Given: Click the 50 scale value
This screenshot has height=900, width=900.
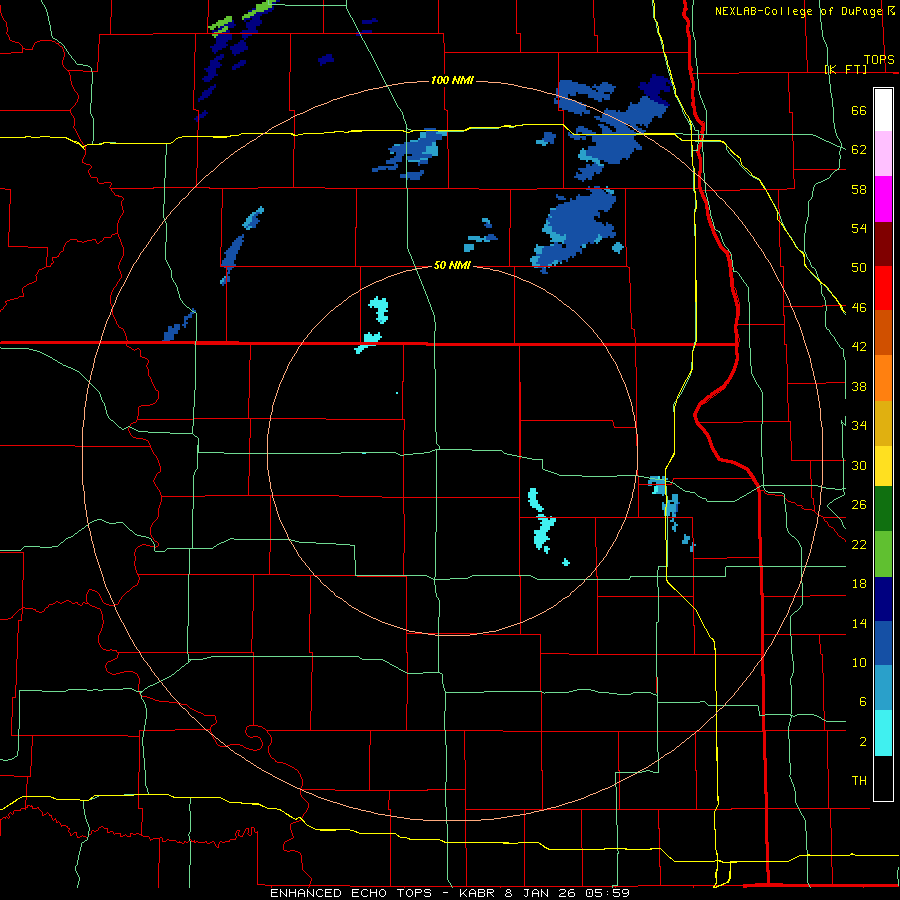Looking at the screenshot, I should tap(859, 268).
